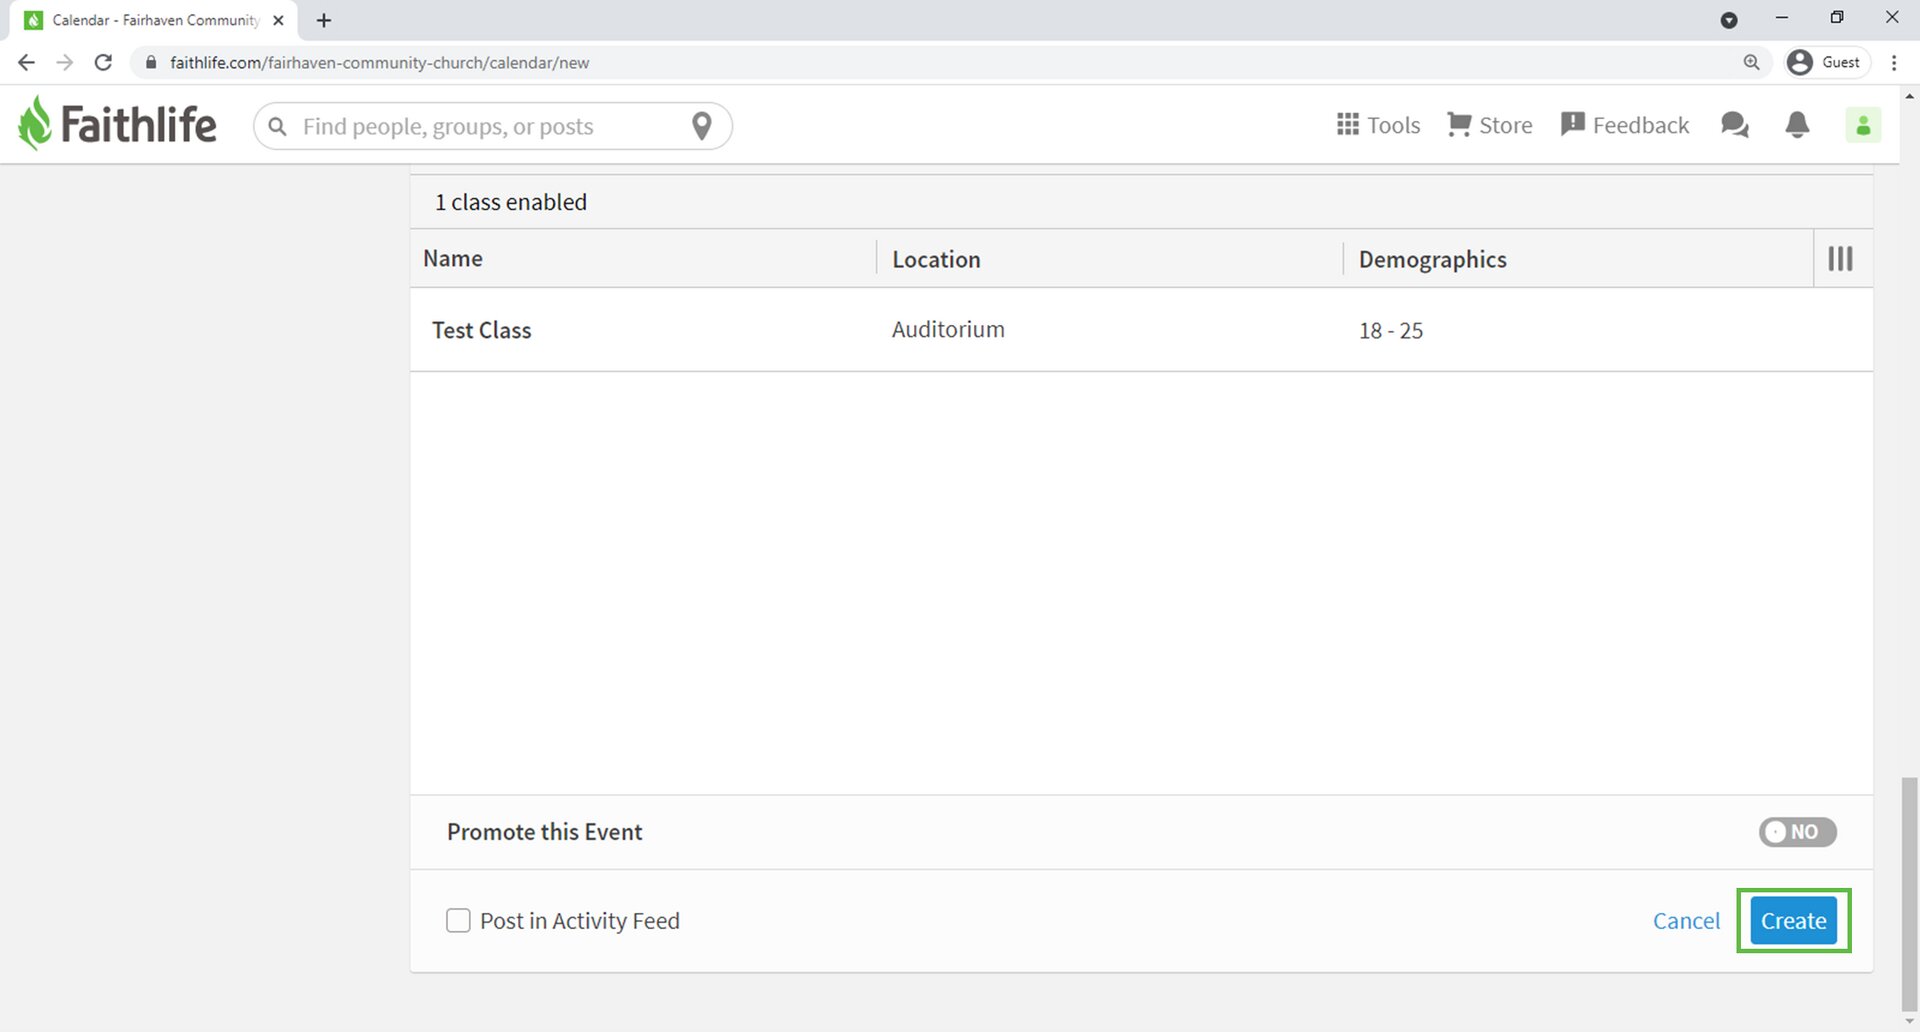The width and height of the screenshot is (1920, 1032).
Task: Click the location pin icon in search
Action: coord(702,126)
